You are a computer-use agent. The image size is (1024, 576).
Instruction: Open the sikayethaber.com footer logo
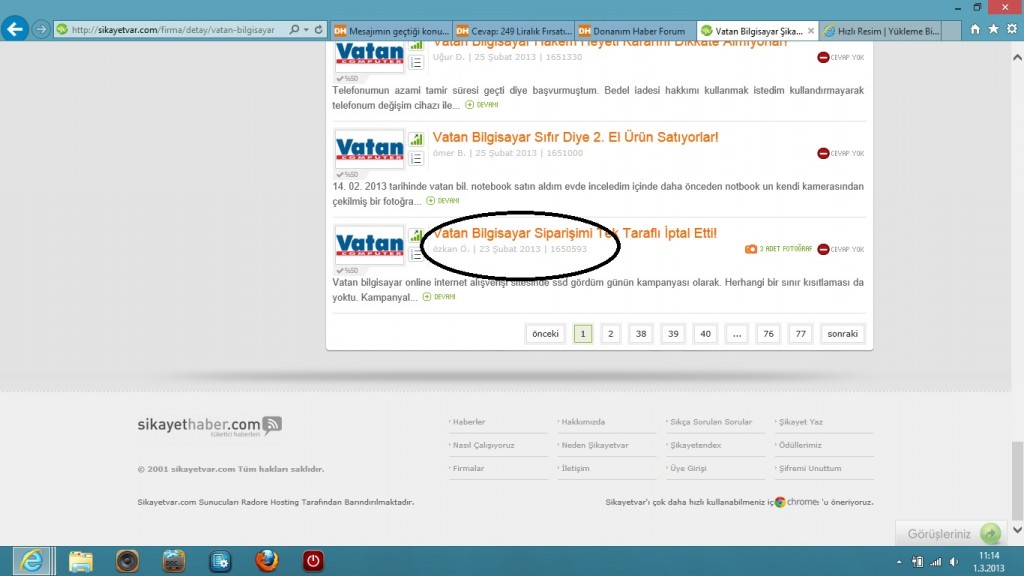pos(209,426)
